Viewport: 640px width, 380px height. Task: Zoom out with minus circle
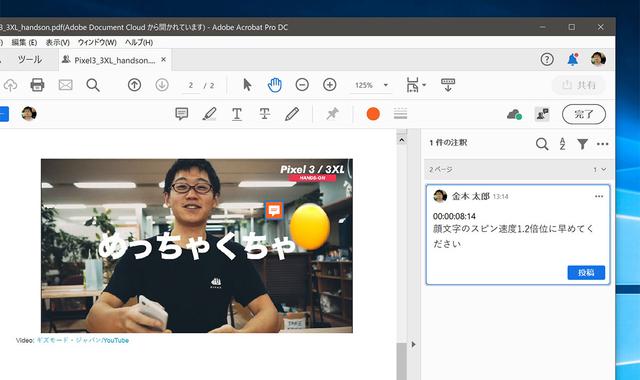point(302,85)
